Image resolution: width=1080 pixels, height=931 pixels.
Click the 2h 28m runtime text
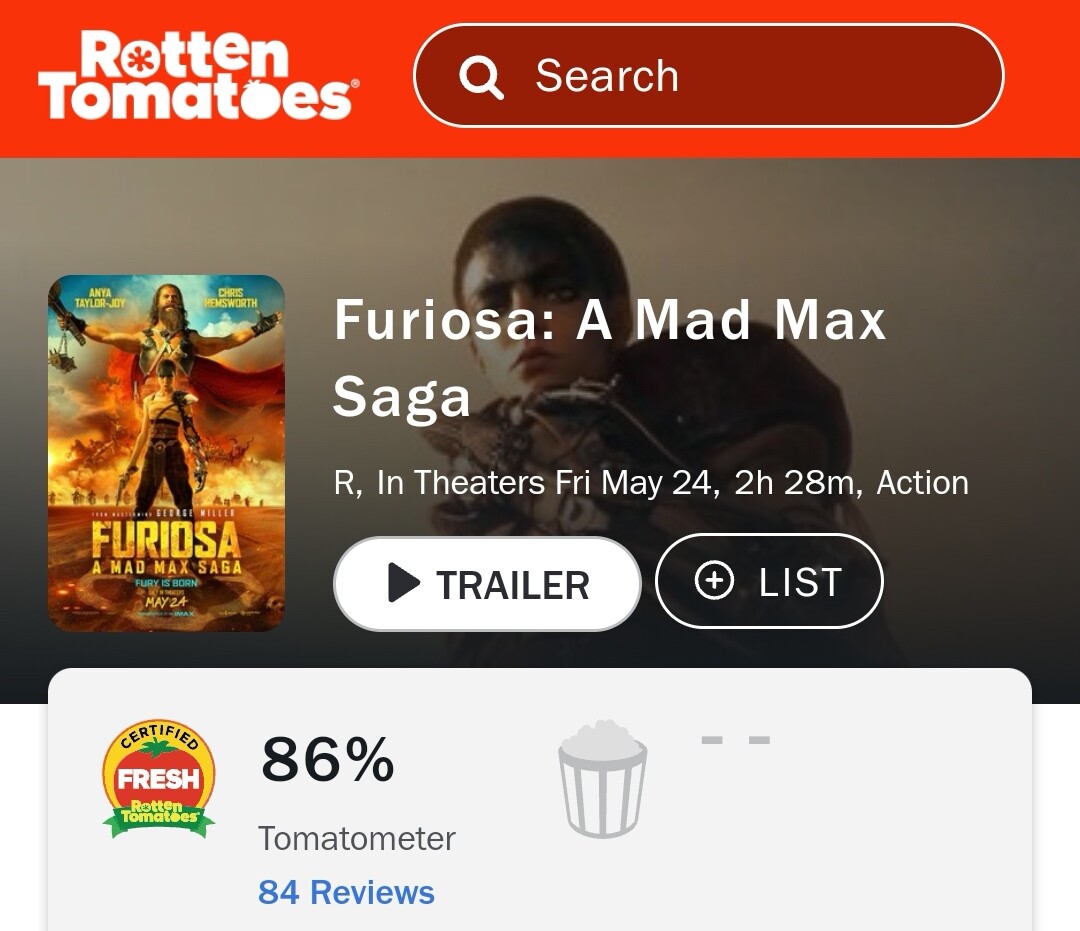[x=797, y=483]
